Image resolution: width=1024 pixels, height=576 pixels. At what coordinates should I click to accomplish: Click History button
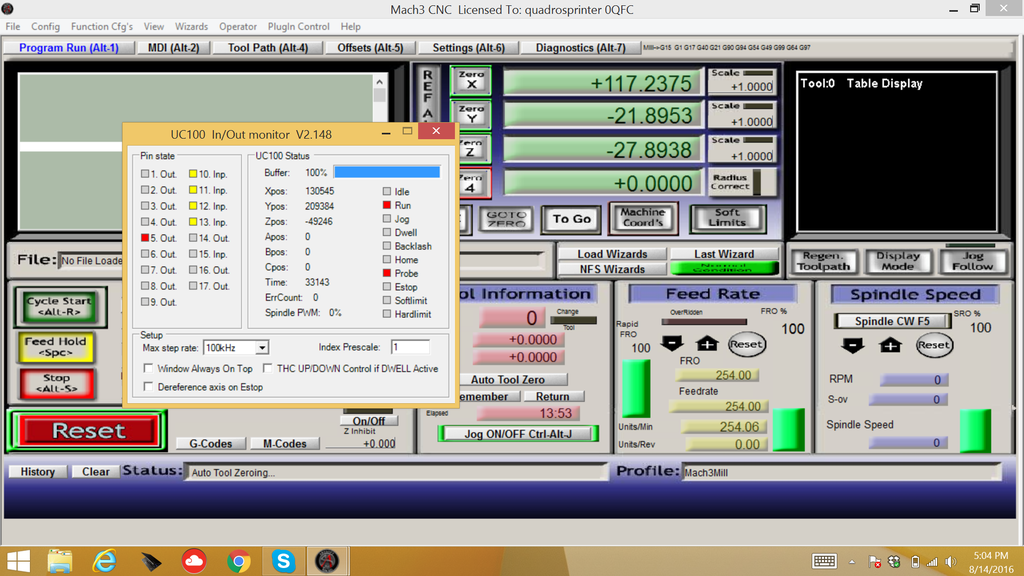pyautogui.click(x=37, y=472)
